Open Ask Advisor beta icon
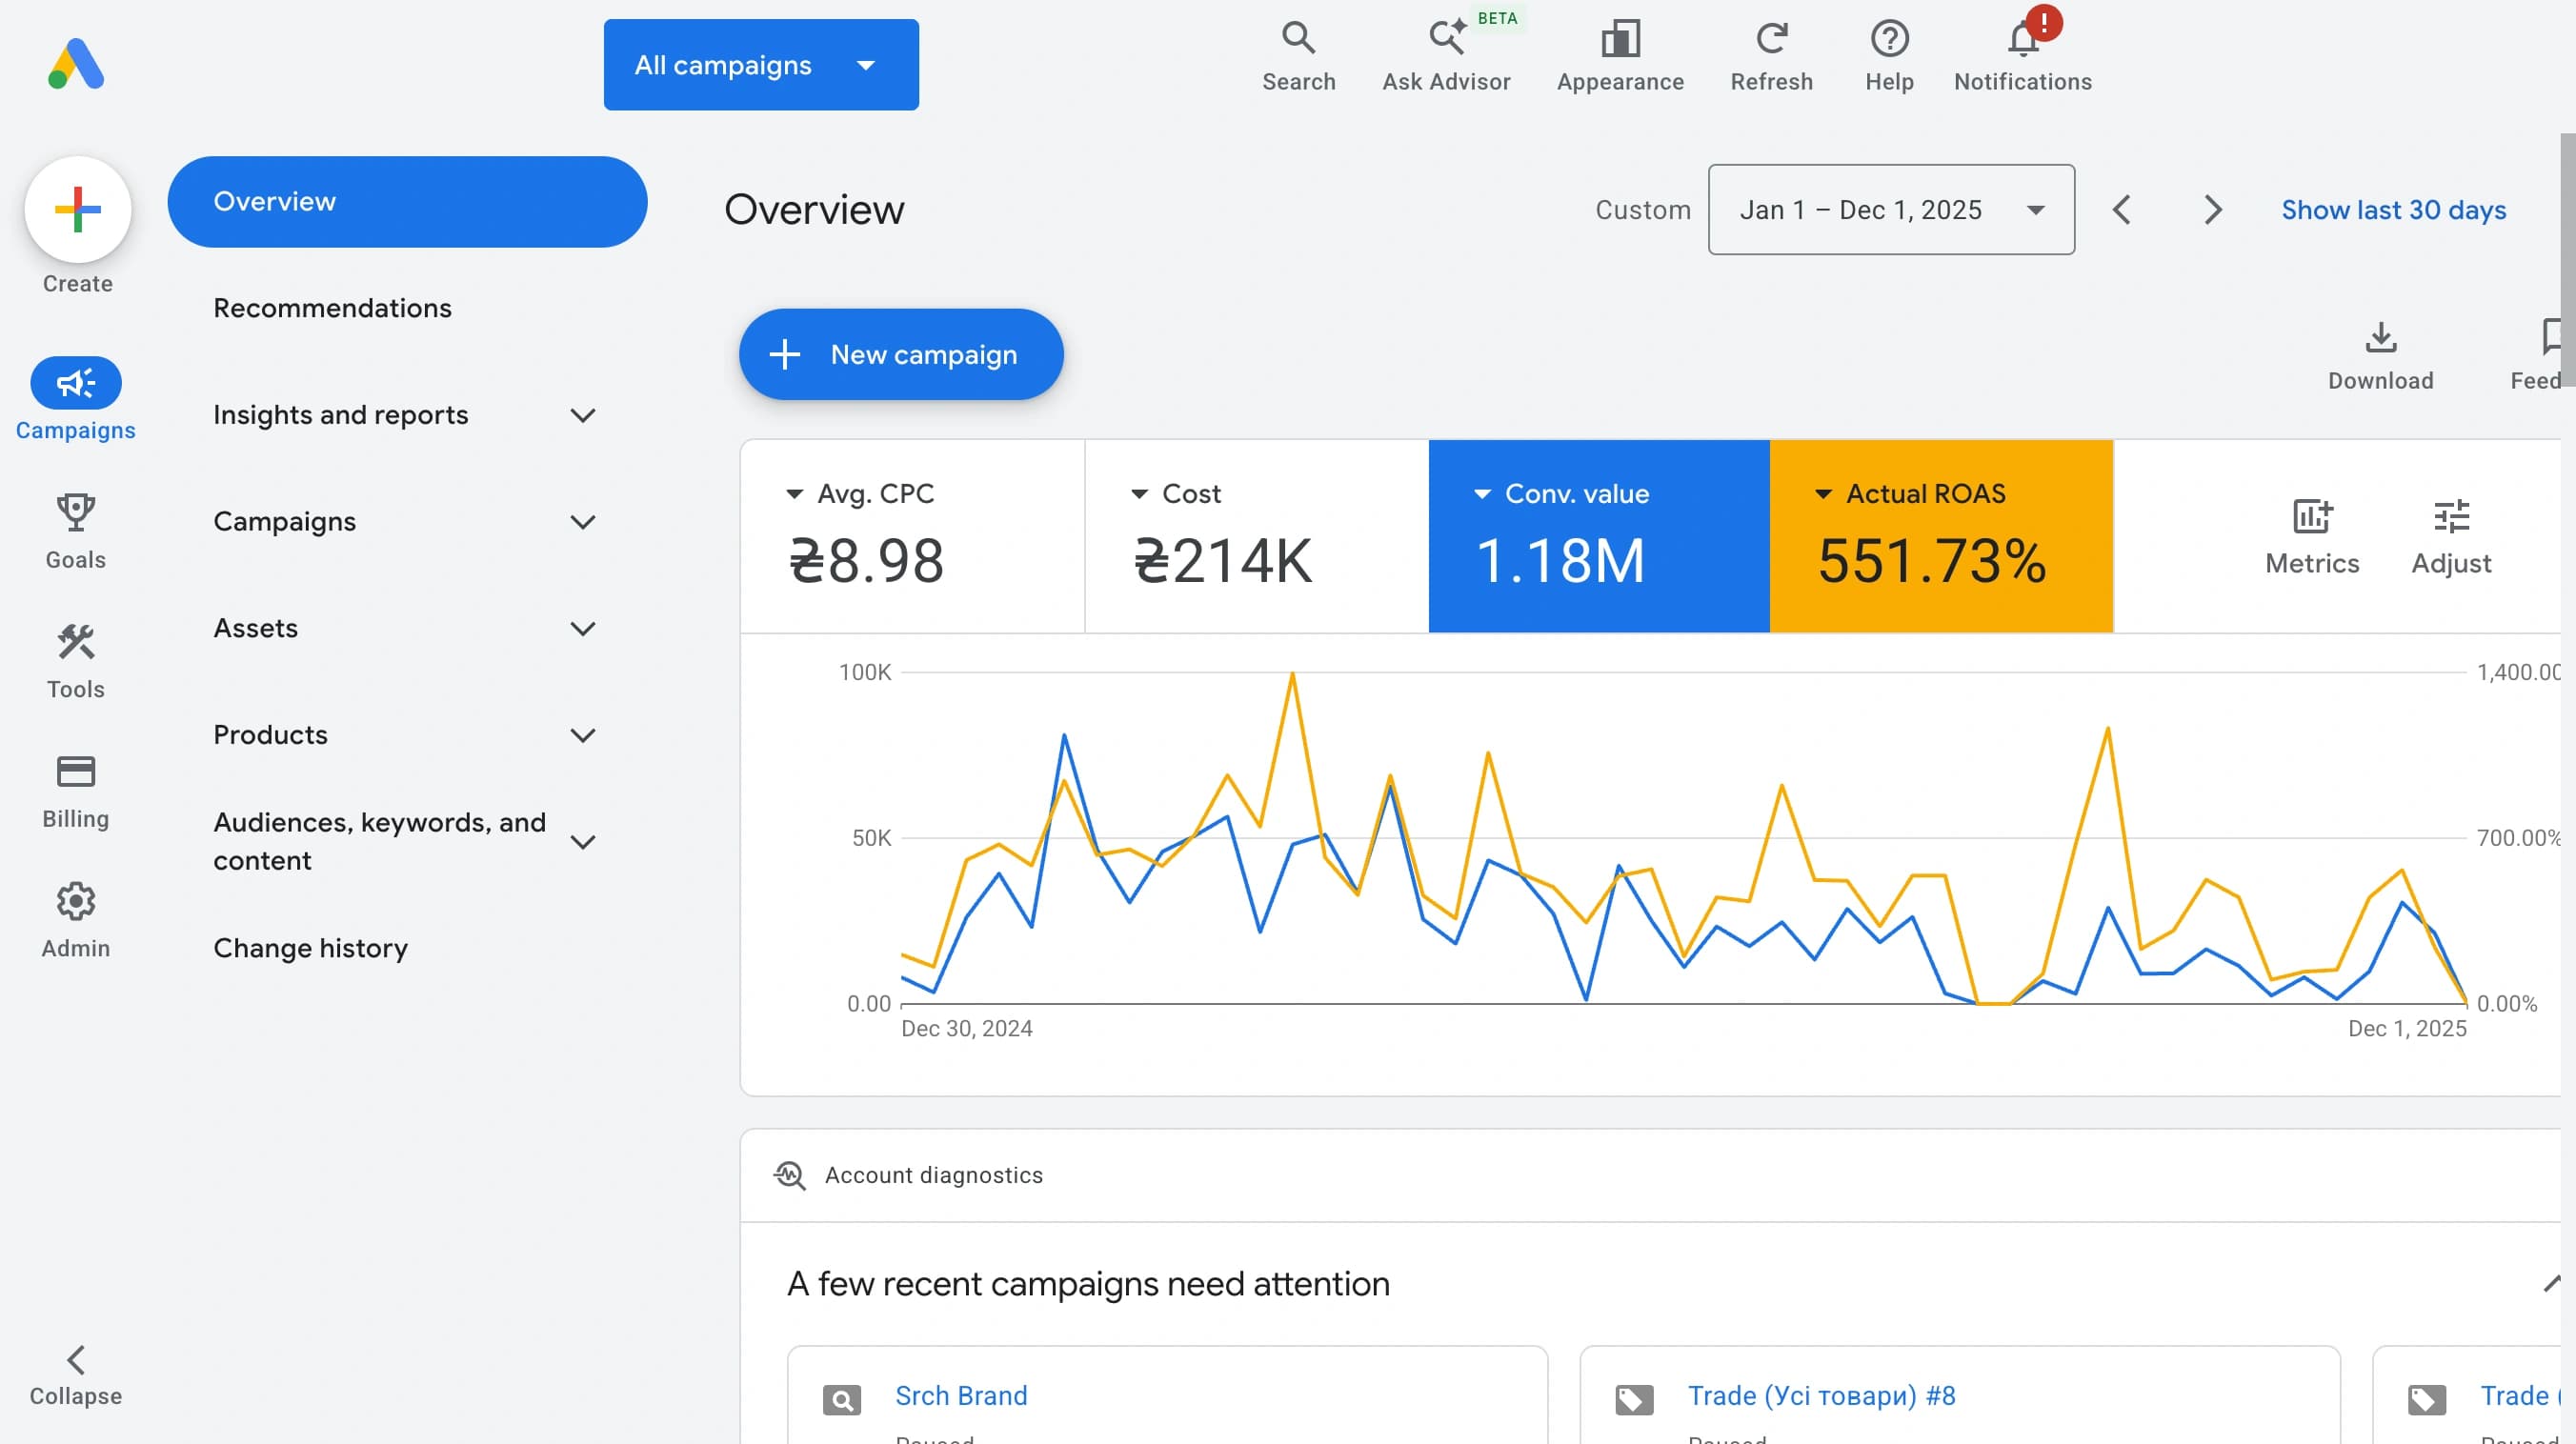Viewport: 2576px width, 1444px height. tap(1446, 38)
